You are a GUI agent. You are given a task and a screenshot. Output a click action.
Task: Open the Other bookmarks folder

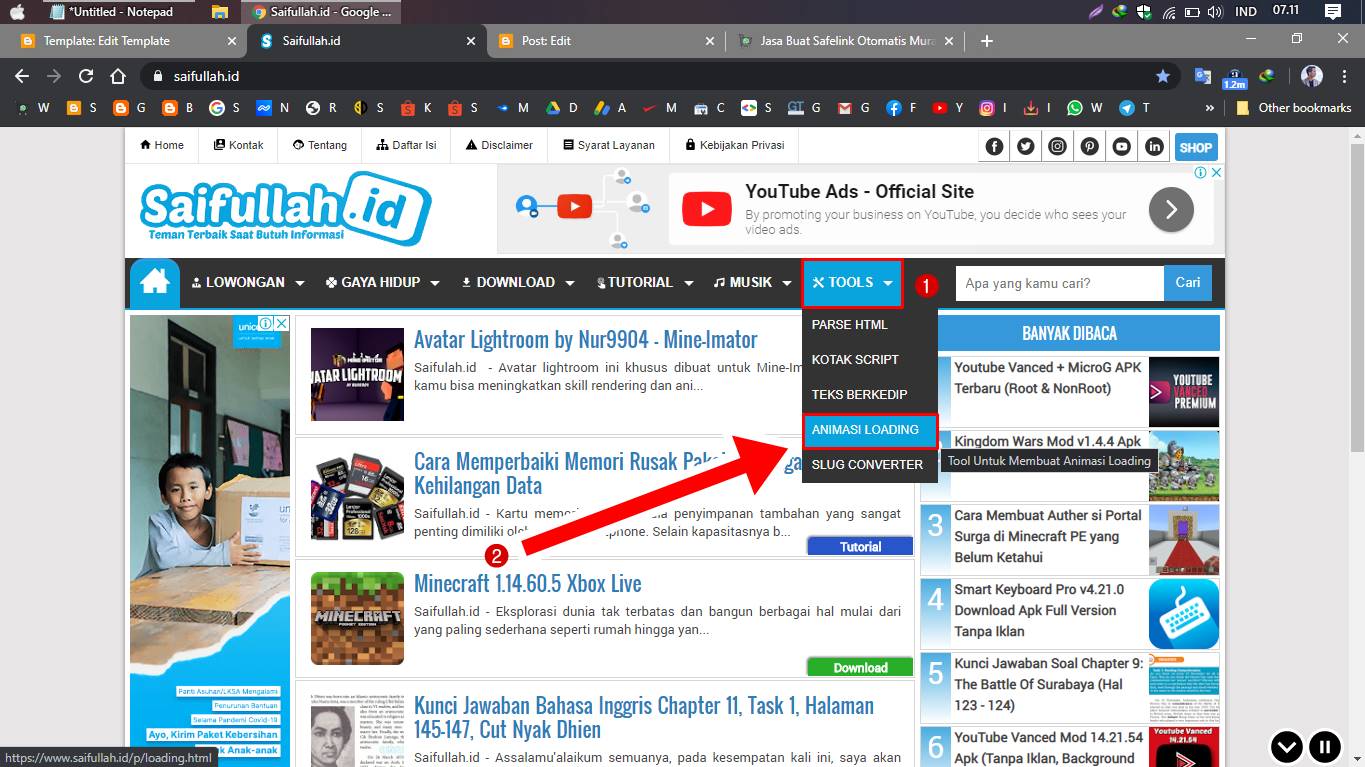1294,108
